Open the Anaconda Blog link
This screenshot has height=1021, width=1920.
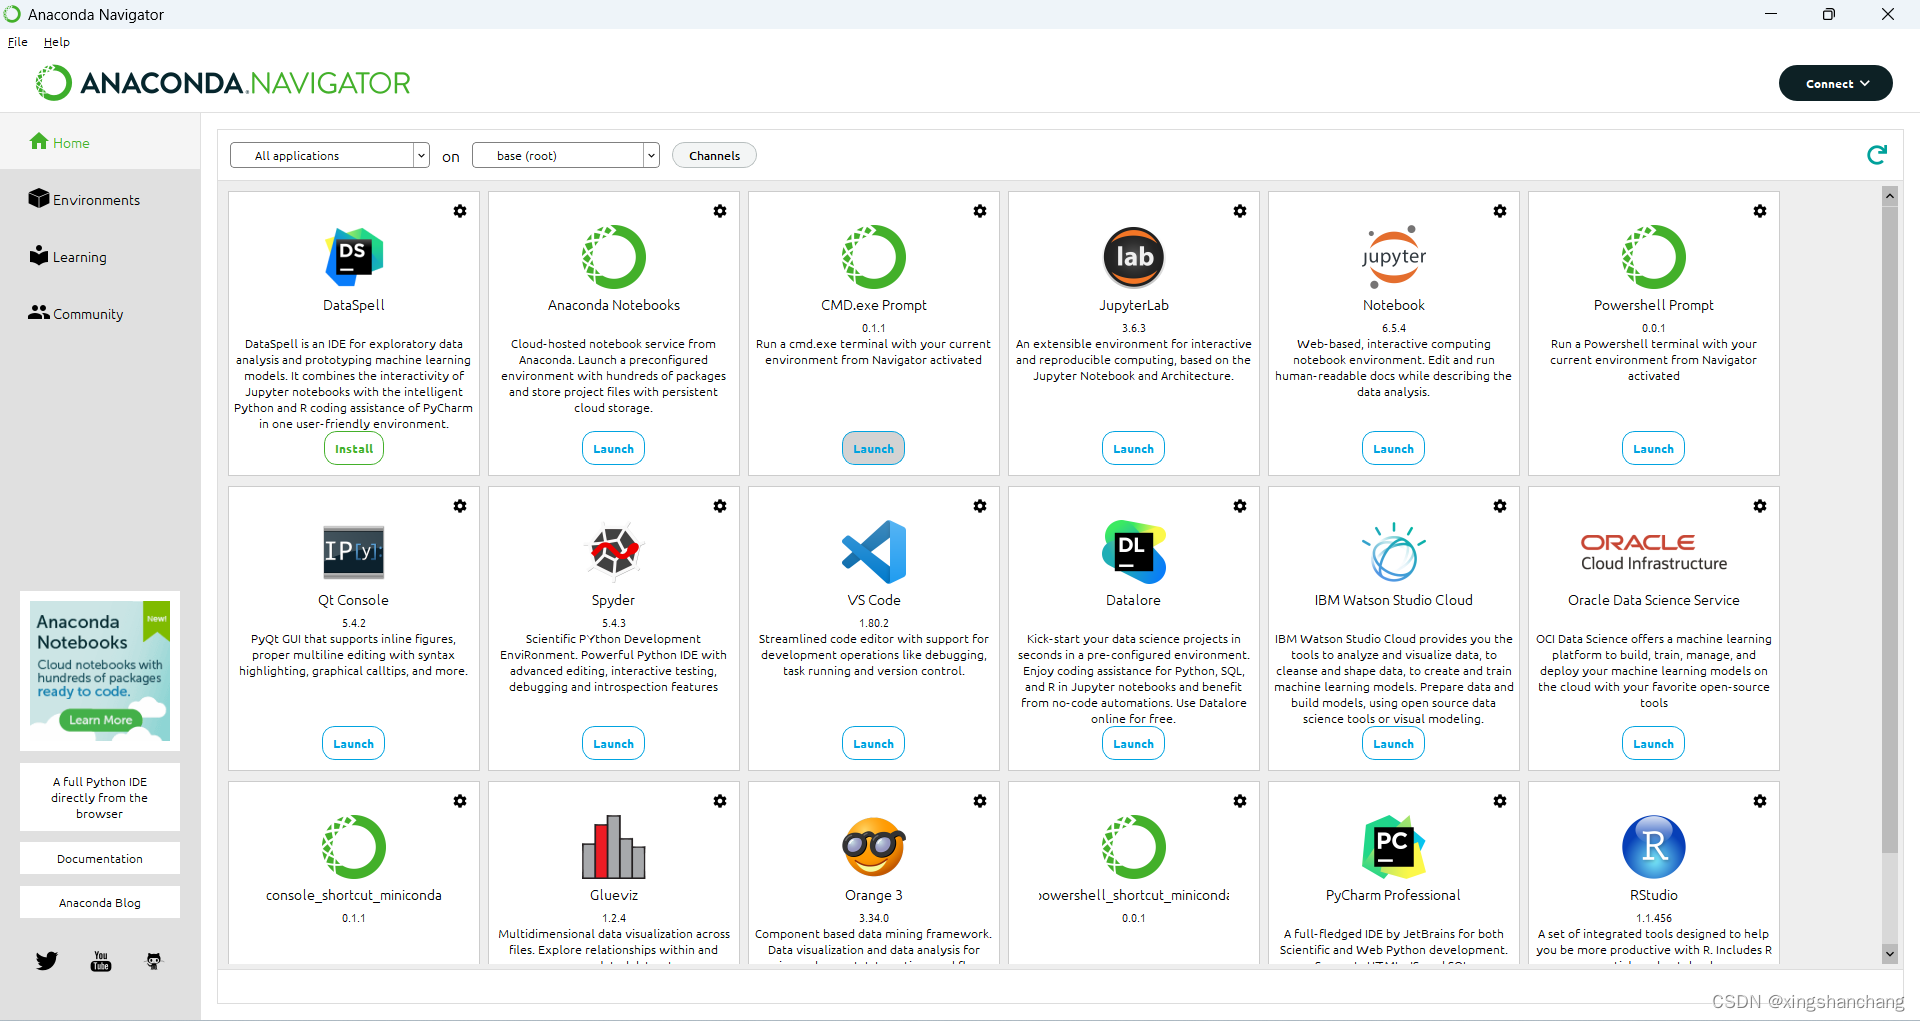pos(100,902)
